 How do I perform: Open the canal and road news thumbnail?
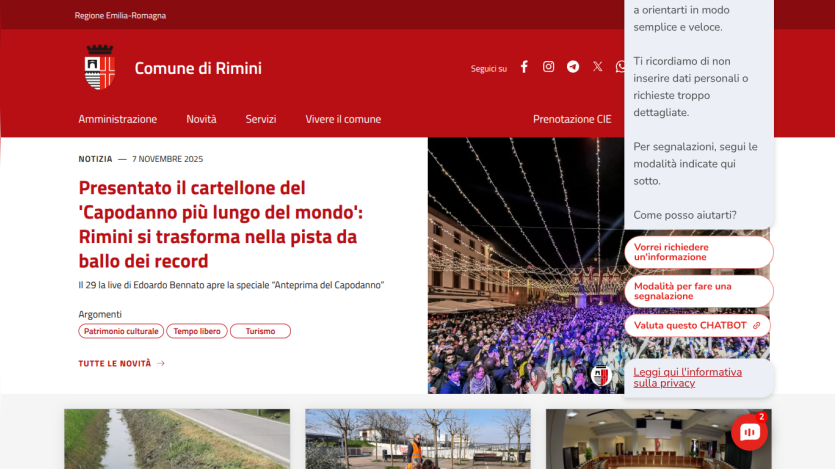click(x=177, y=439)
